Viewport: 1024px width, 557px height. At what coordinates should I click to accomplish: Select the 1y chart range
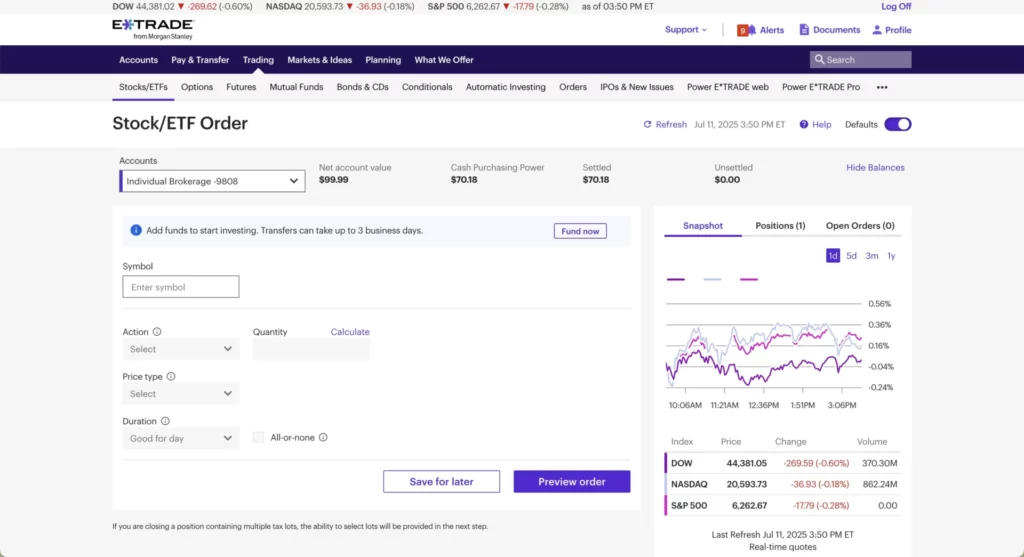coord(891,256)
